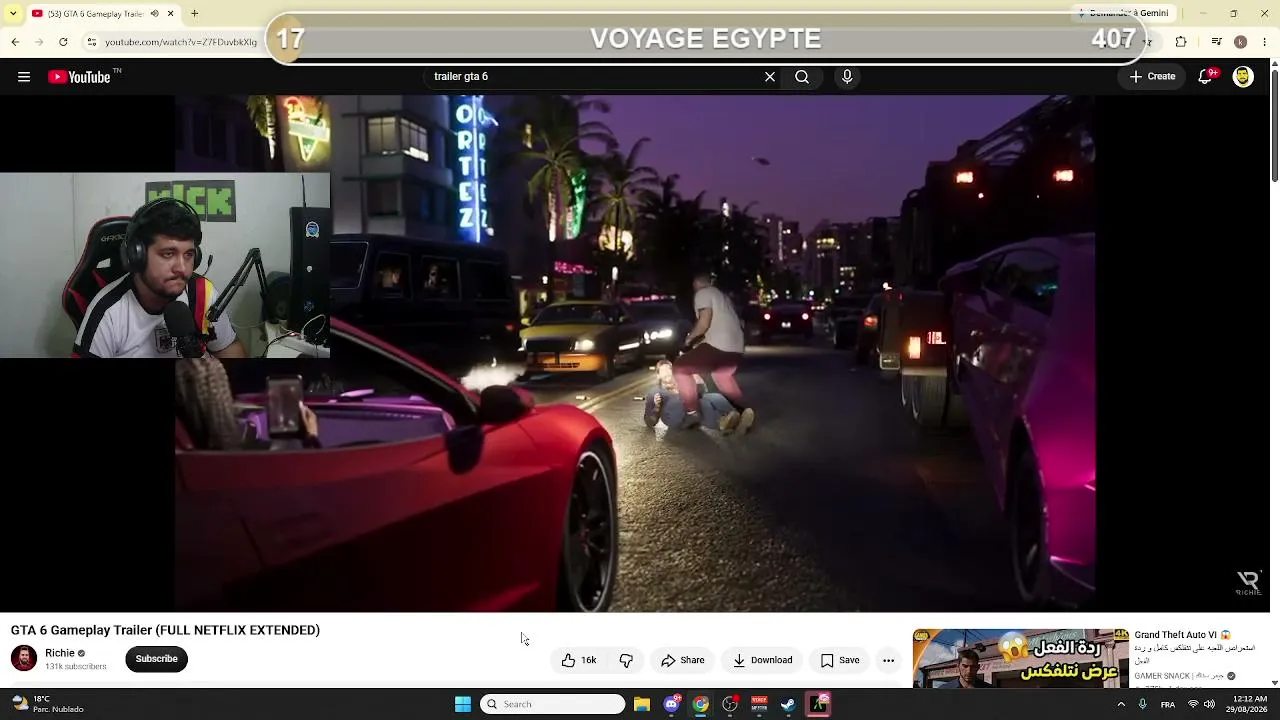1280x720 pixels.
Task: Open the Chrome profile avatar
Action: [x=1240, y=42]
